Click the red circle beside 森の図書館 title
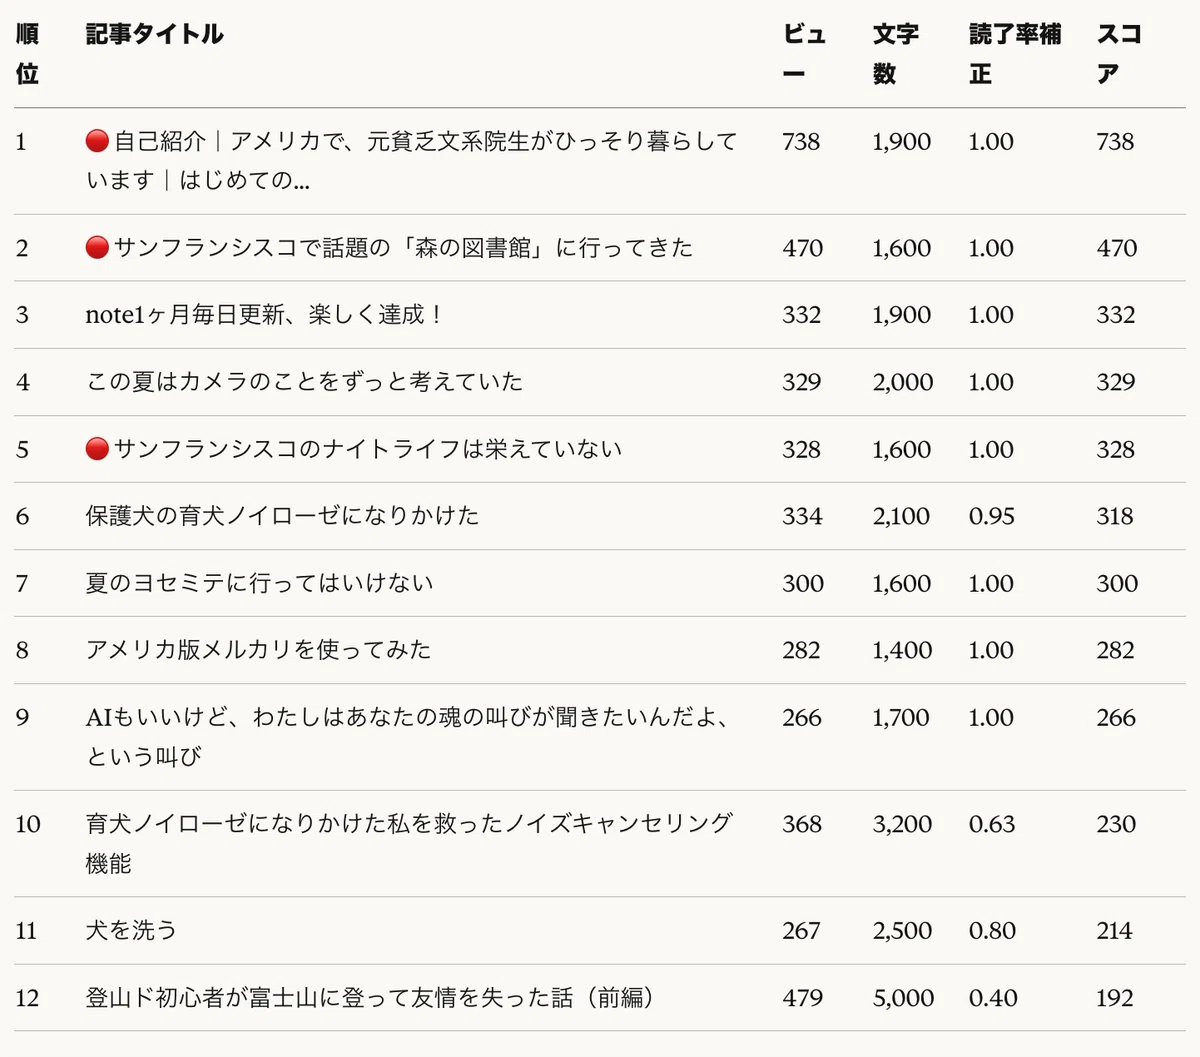1200x1057 pixels. 97,248
